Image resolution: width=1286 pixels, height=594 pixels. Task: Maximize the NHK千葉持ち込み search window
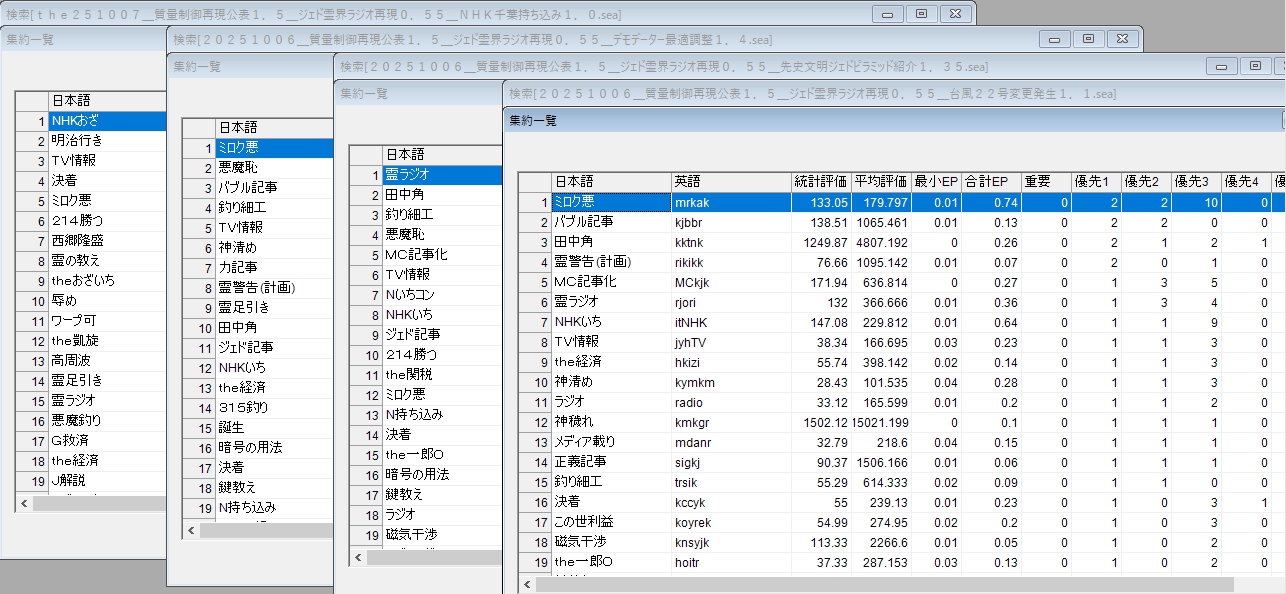[x=921, y=14]
